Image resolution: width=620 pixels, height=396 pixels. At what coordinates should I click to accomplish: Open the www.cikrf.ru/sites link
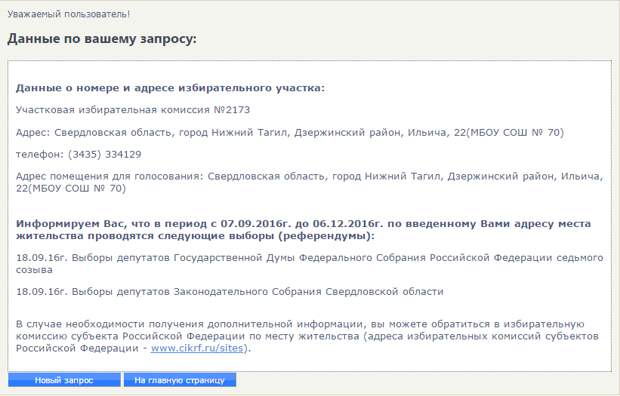(197, 348)
